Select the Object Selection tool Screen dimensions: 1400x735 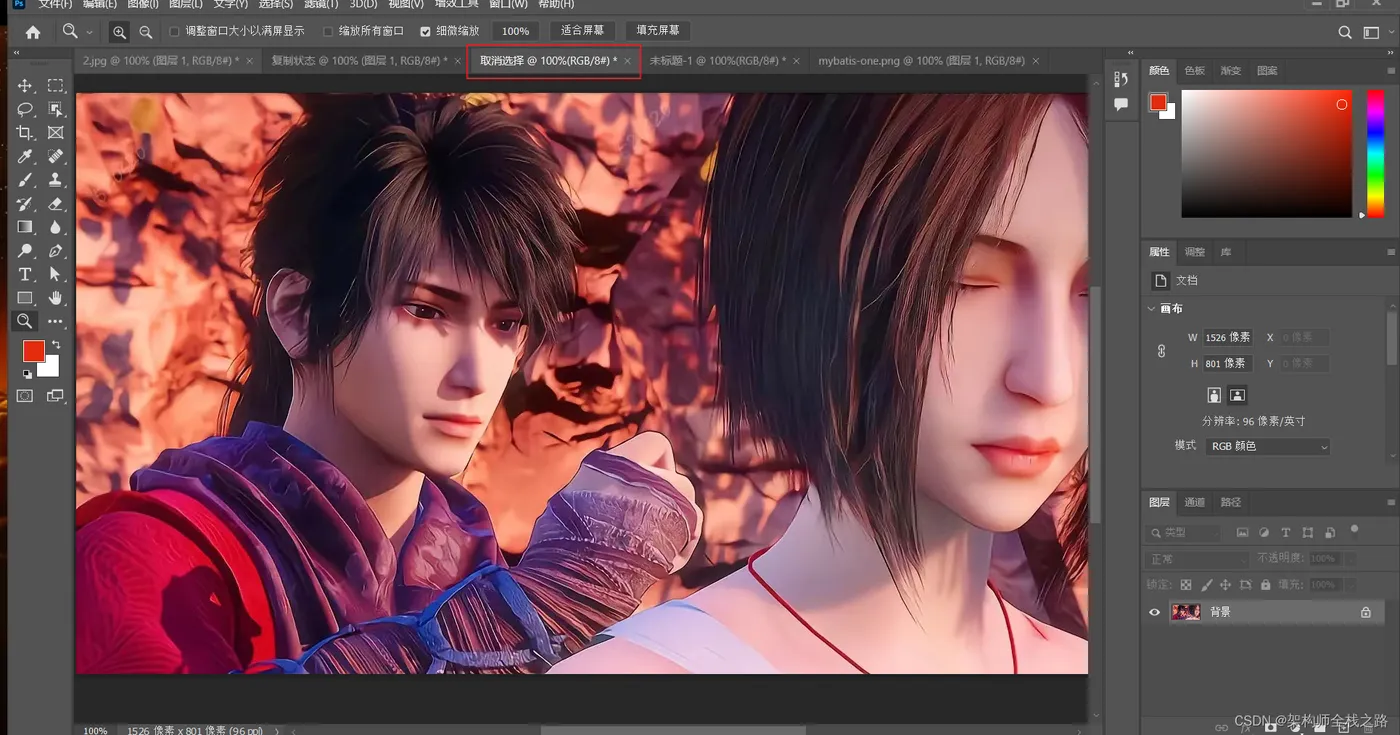(x=56, y=109)
